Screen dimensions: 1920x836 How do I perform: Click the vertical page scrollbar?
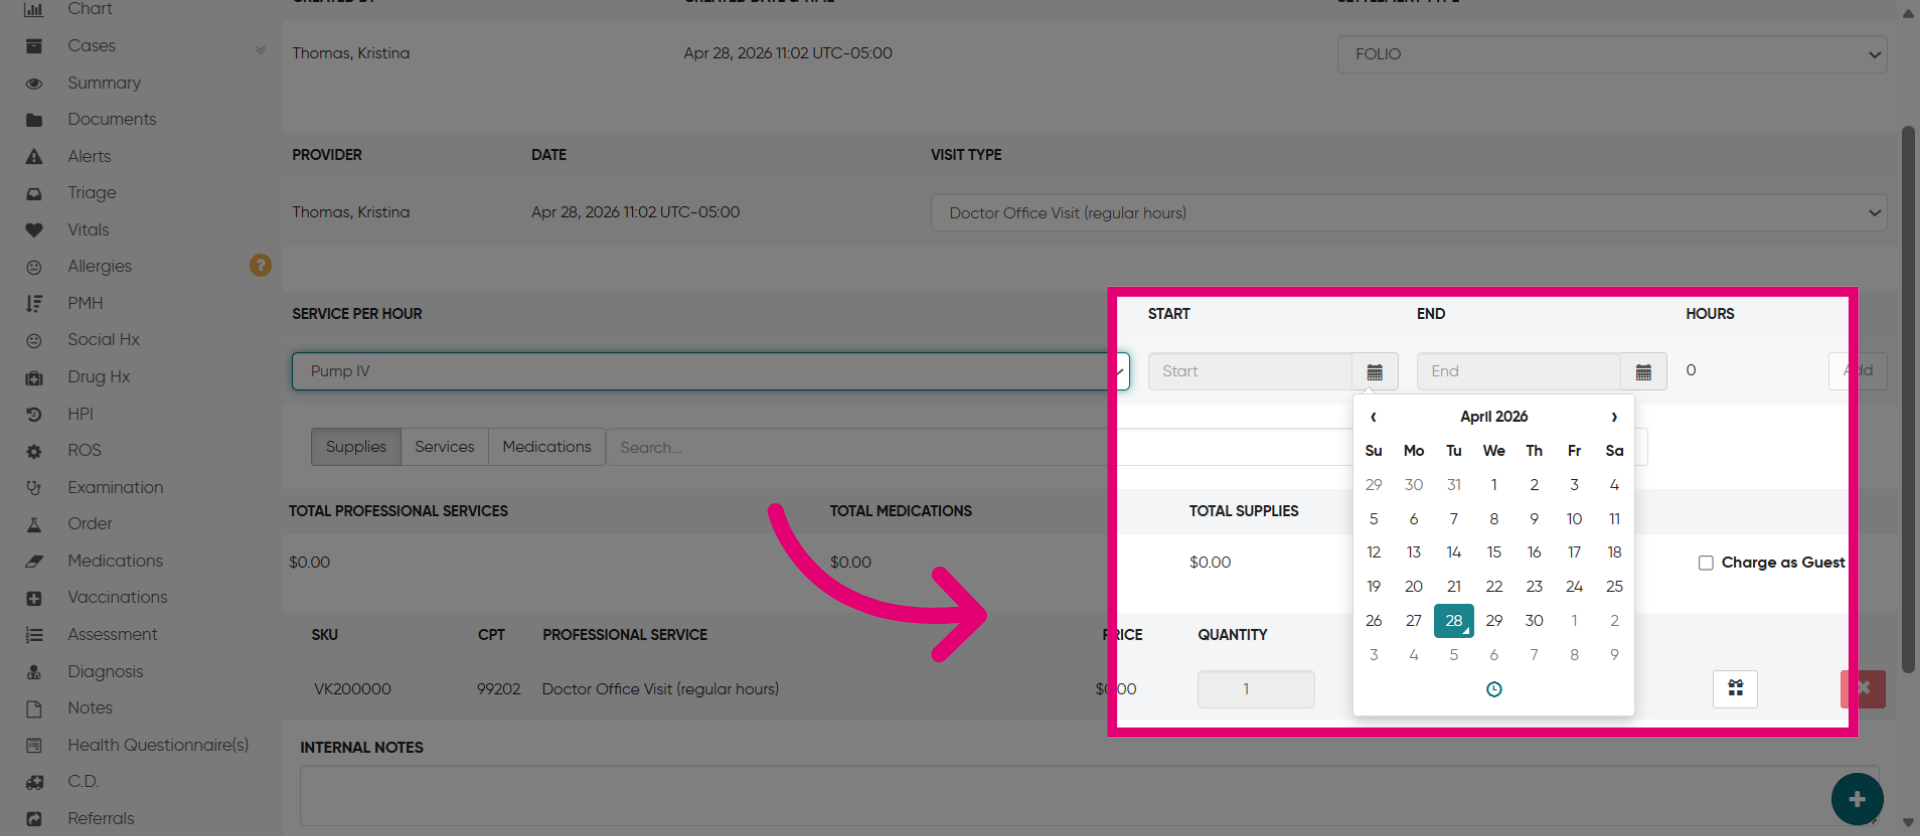[1908, 400]
